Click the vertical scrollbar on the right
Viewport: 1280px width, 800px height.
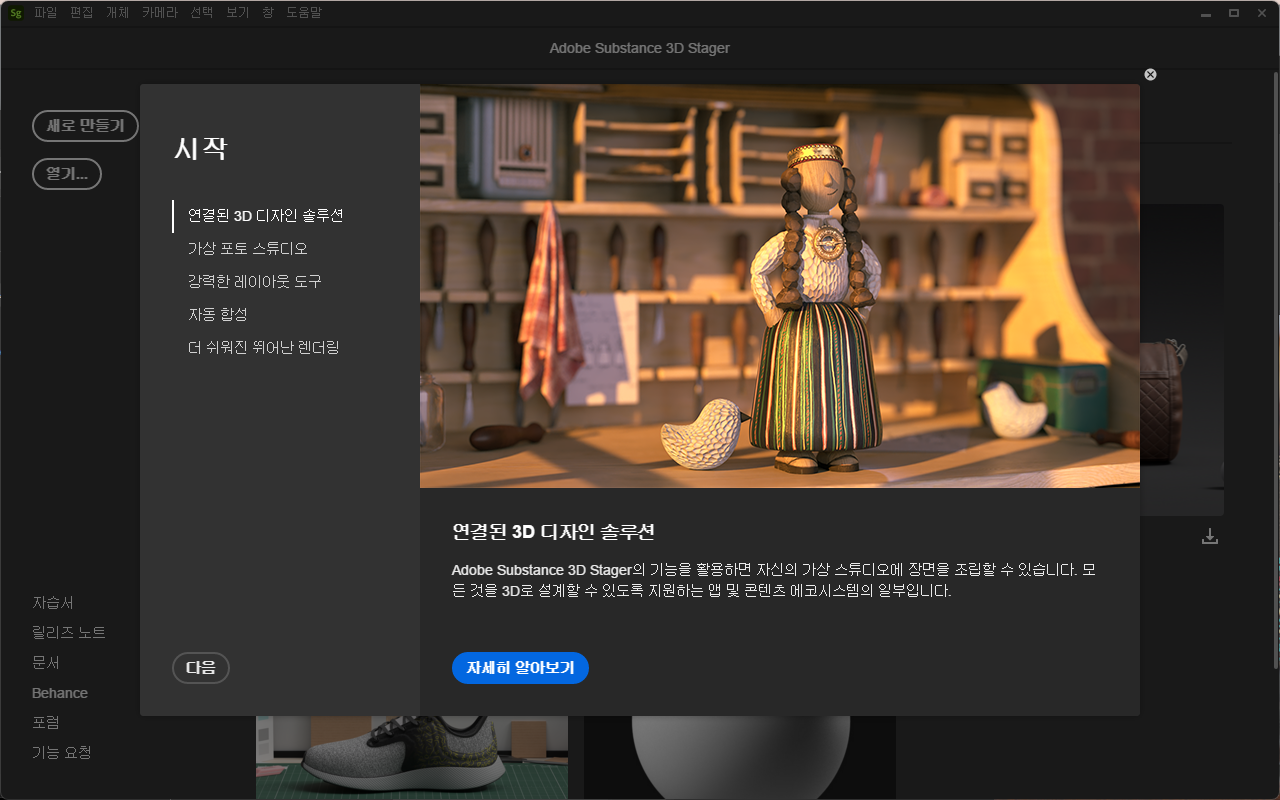pos(1275,370)
